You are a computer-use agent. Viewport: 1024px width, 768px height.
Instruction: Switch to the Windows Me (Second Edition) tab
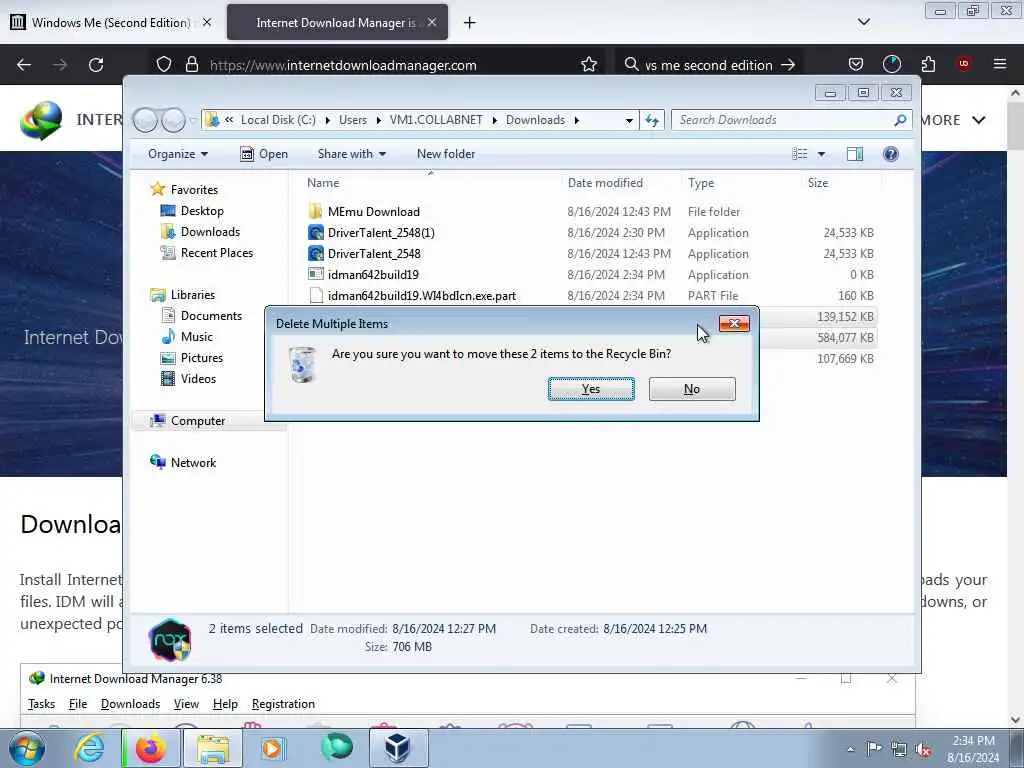111,22
